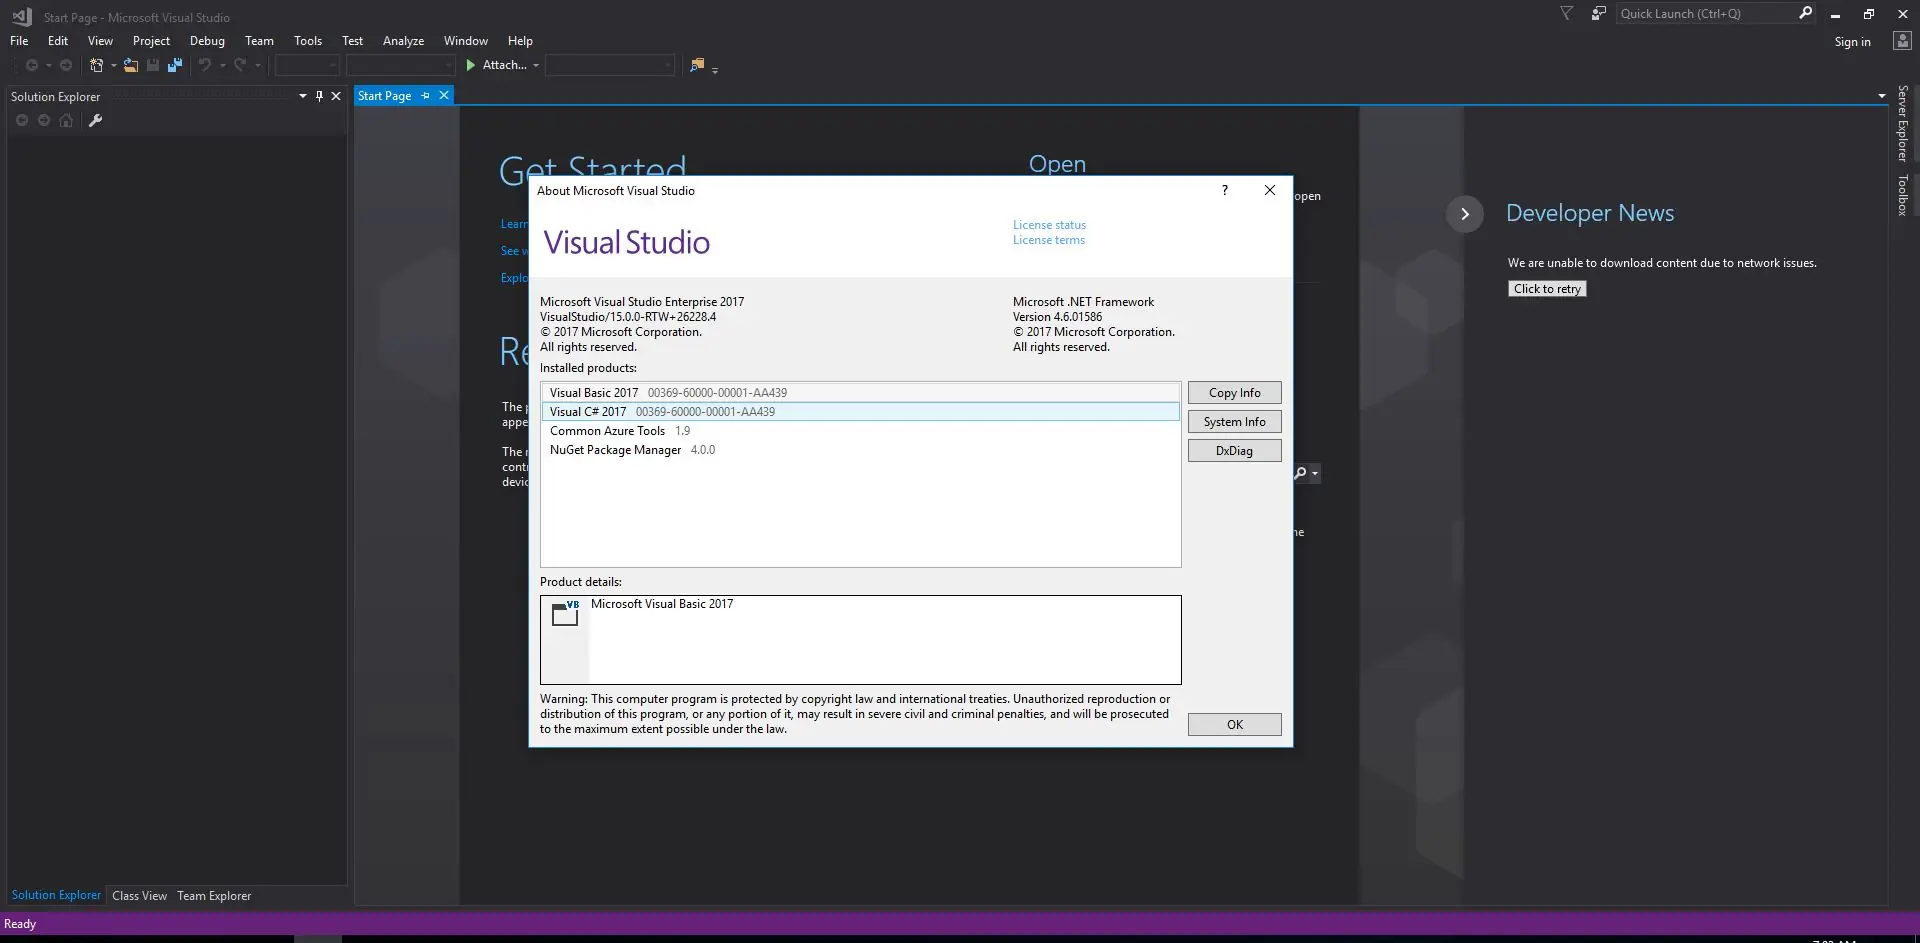Open the License status link
The width and height of the screenshot is (1920, 943).
coord(1049,225)
